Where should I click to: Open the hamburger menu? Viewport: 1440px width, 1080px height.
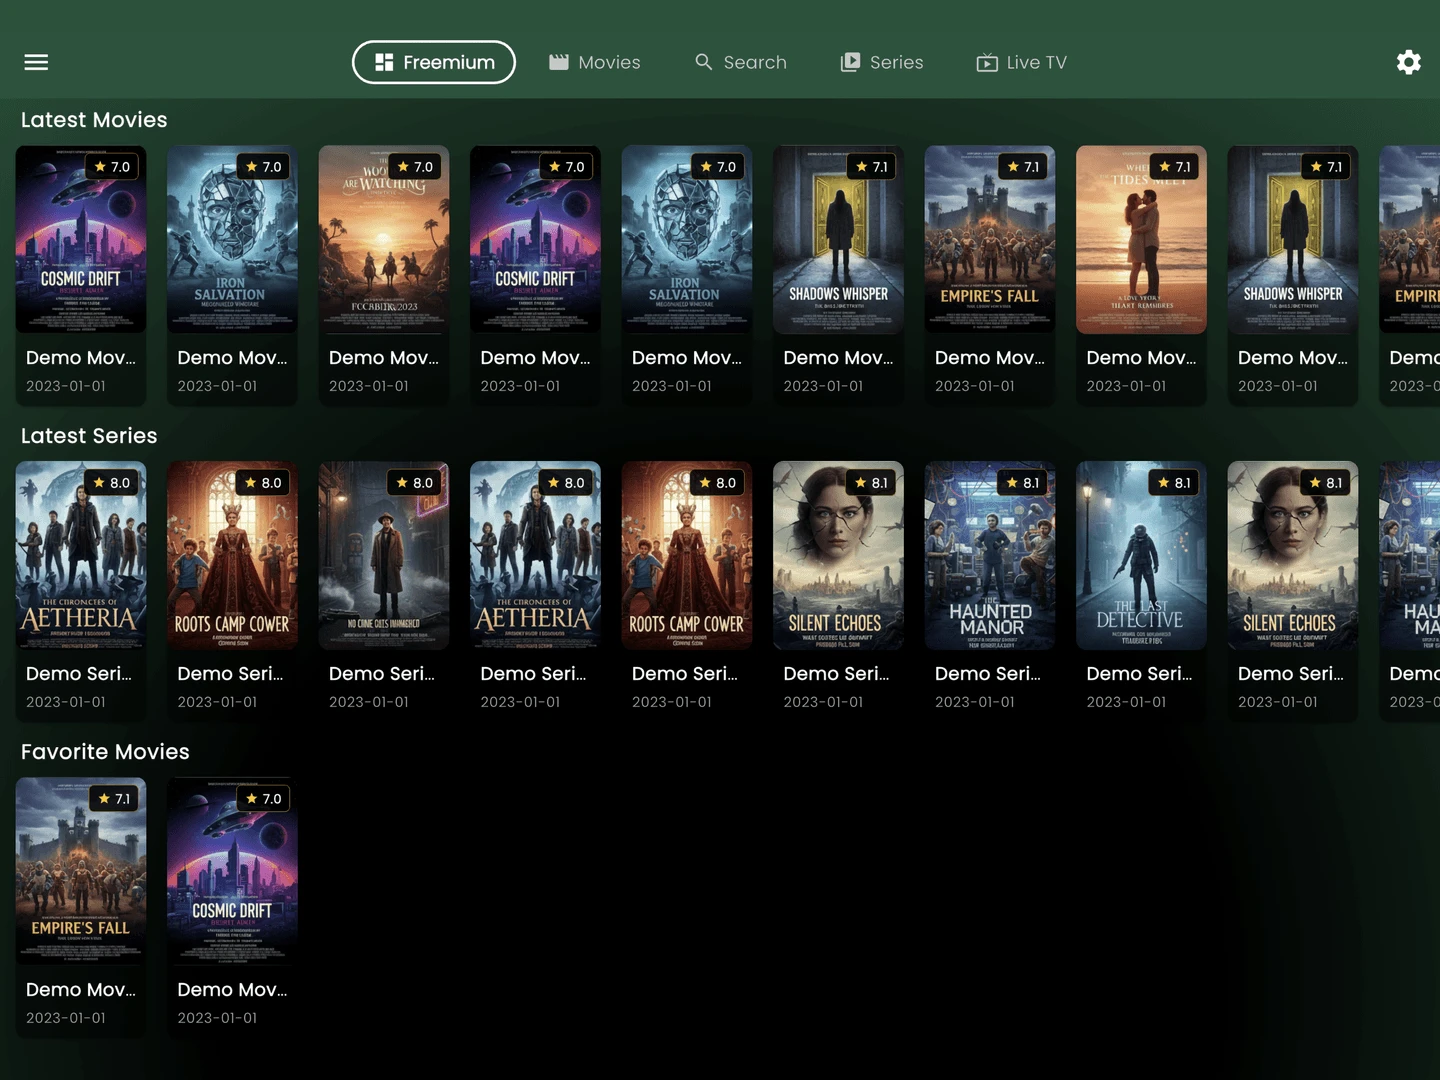36,62
